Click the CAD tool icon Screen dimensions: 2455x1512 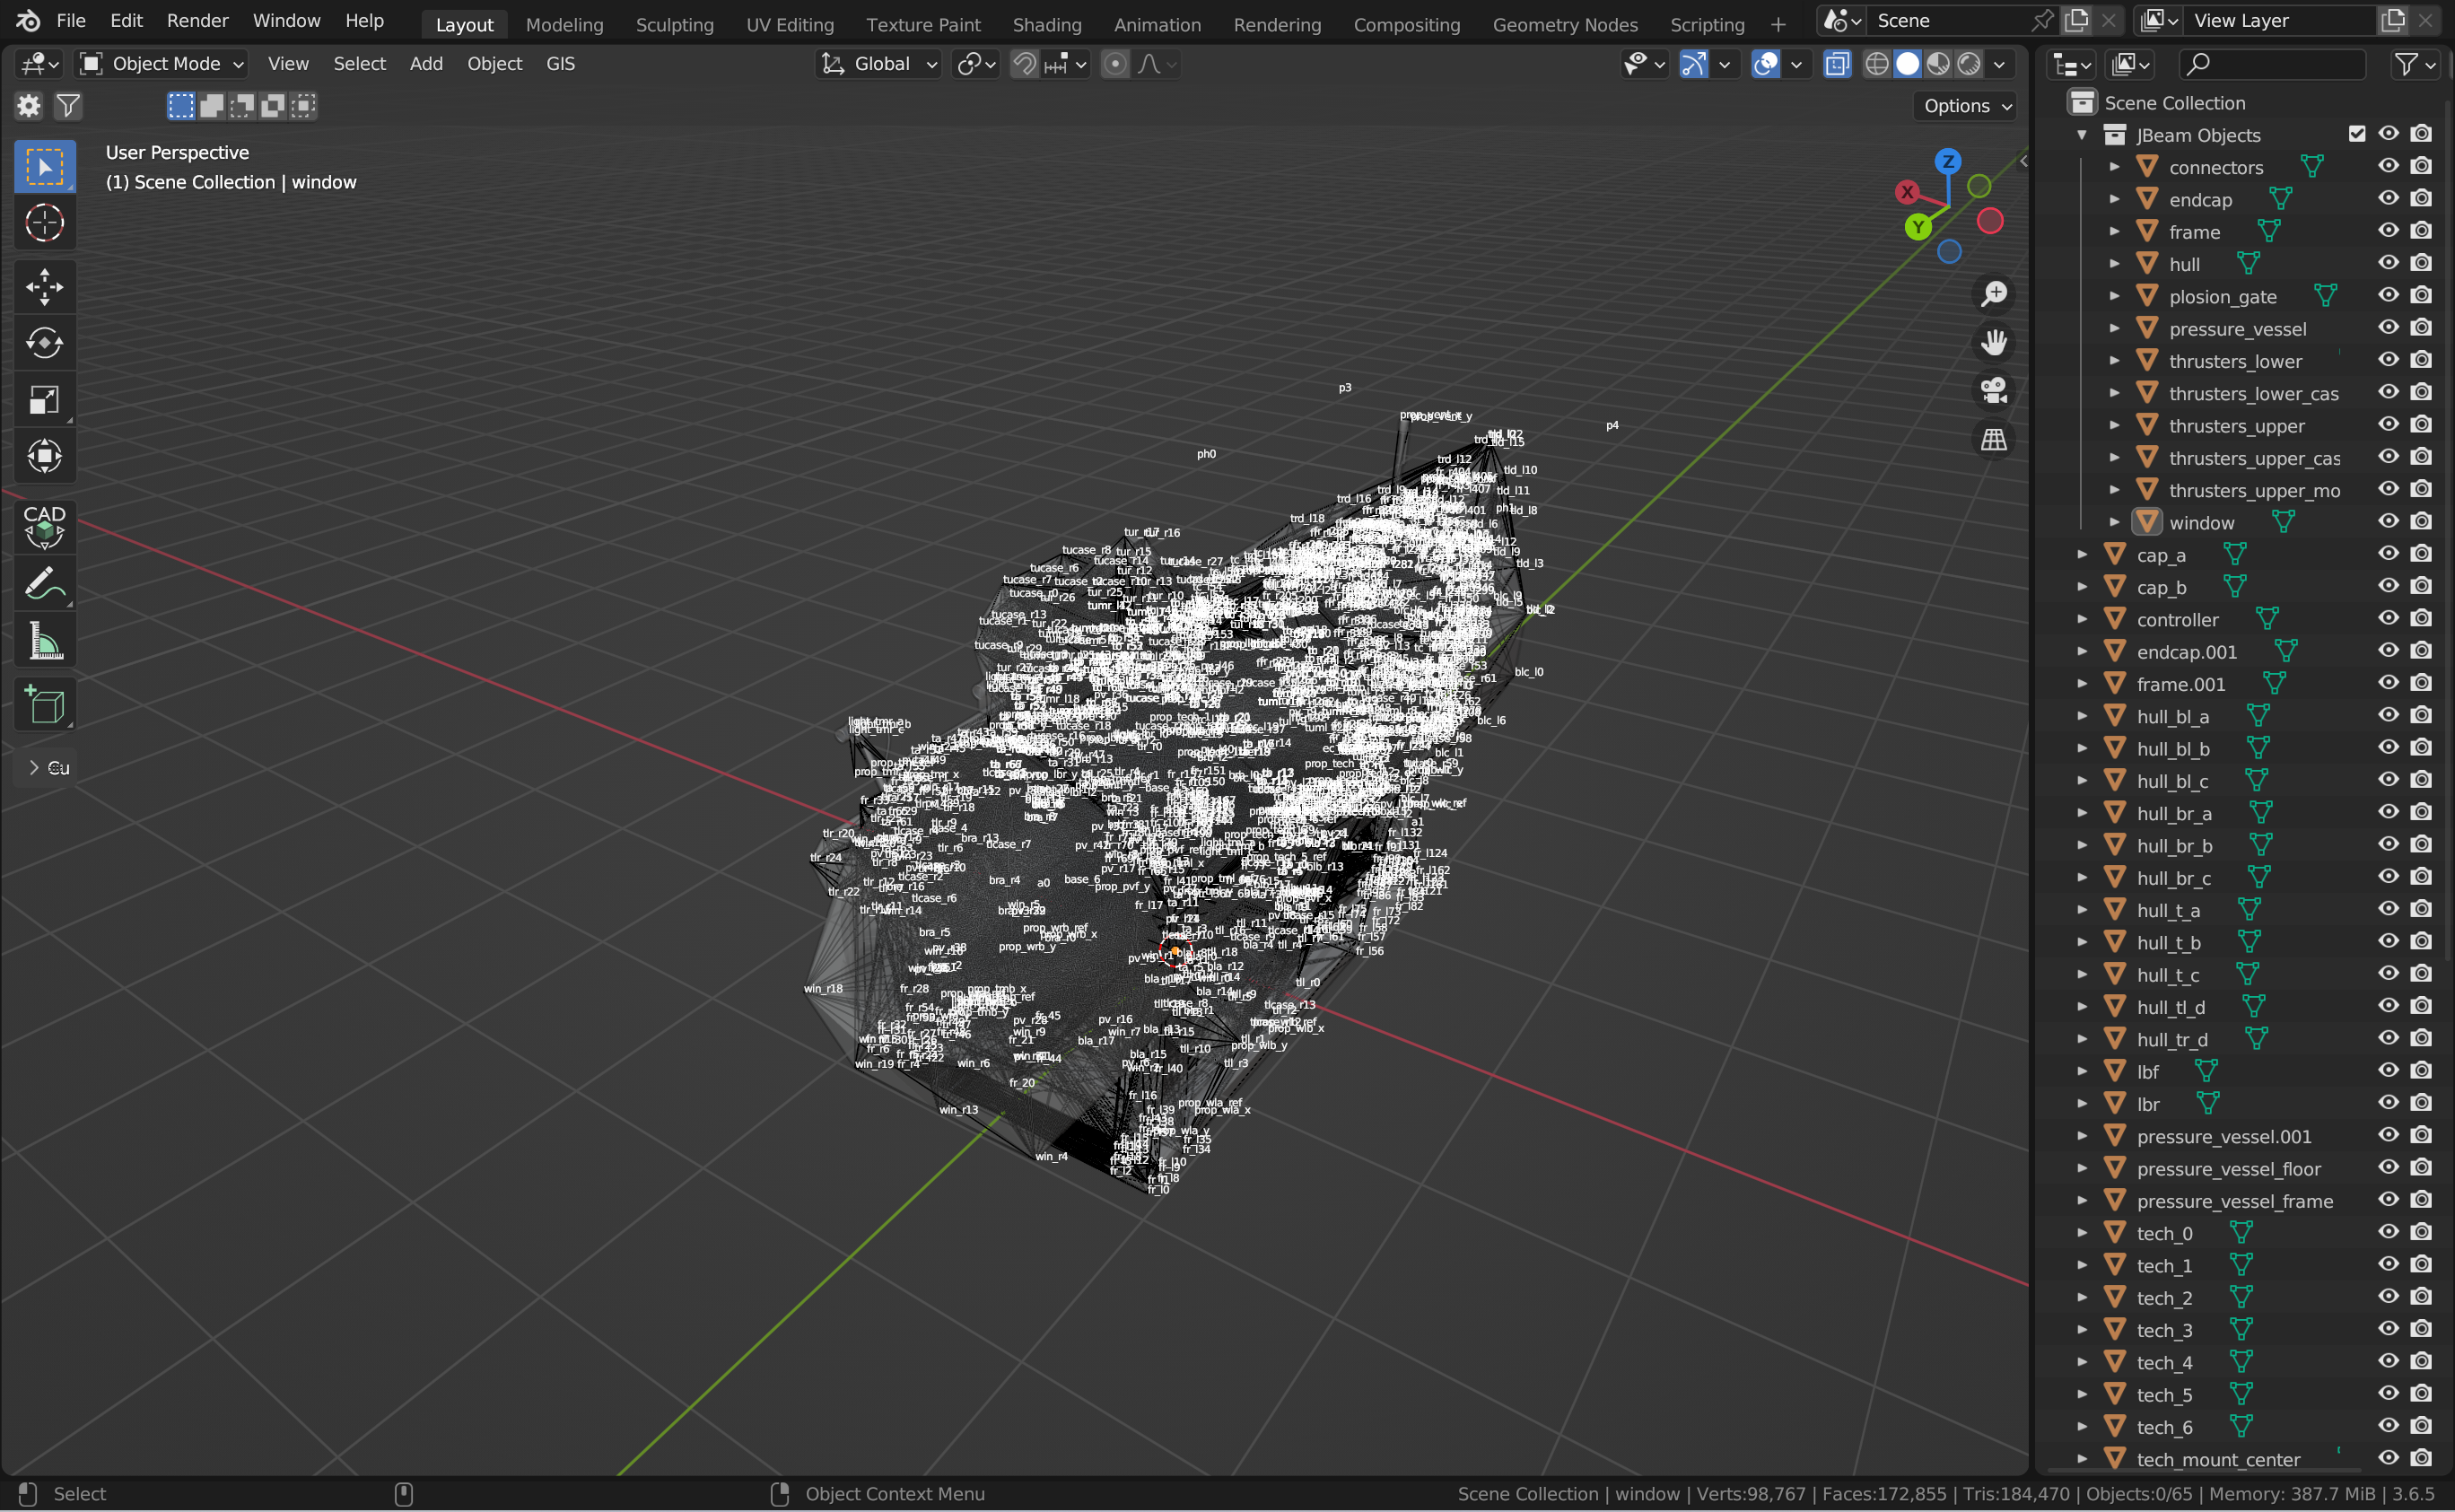pos(44,526)
